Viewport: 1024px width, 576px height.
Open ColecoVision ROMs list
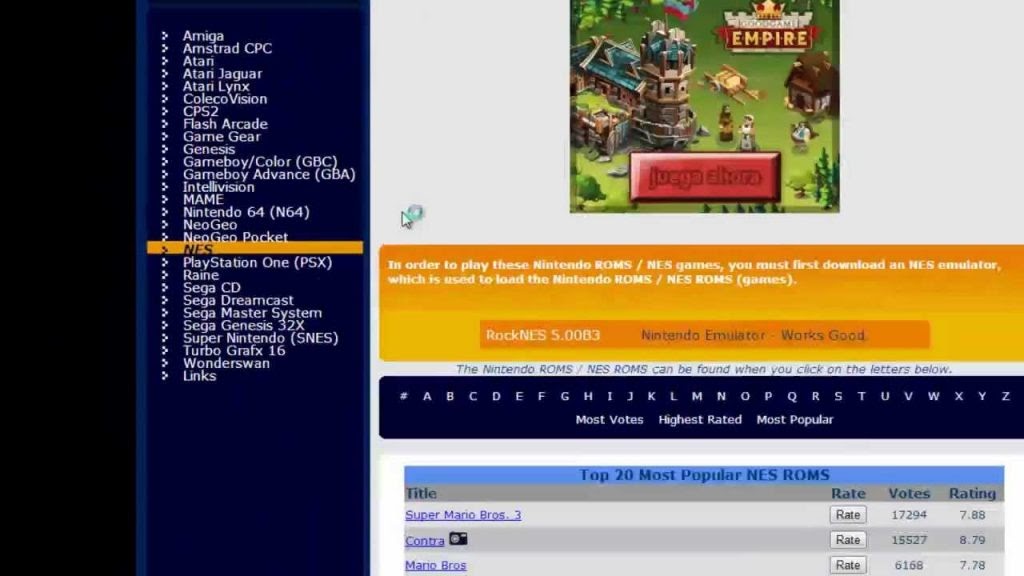tap(225, 99)
